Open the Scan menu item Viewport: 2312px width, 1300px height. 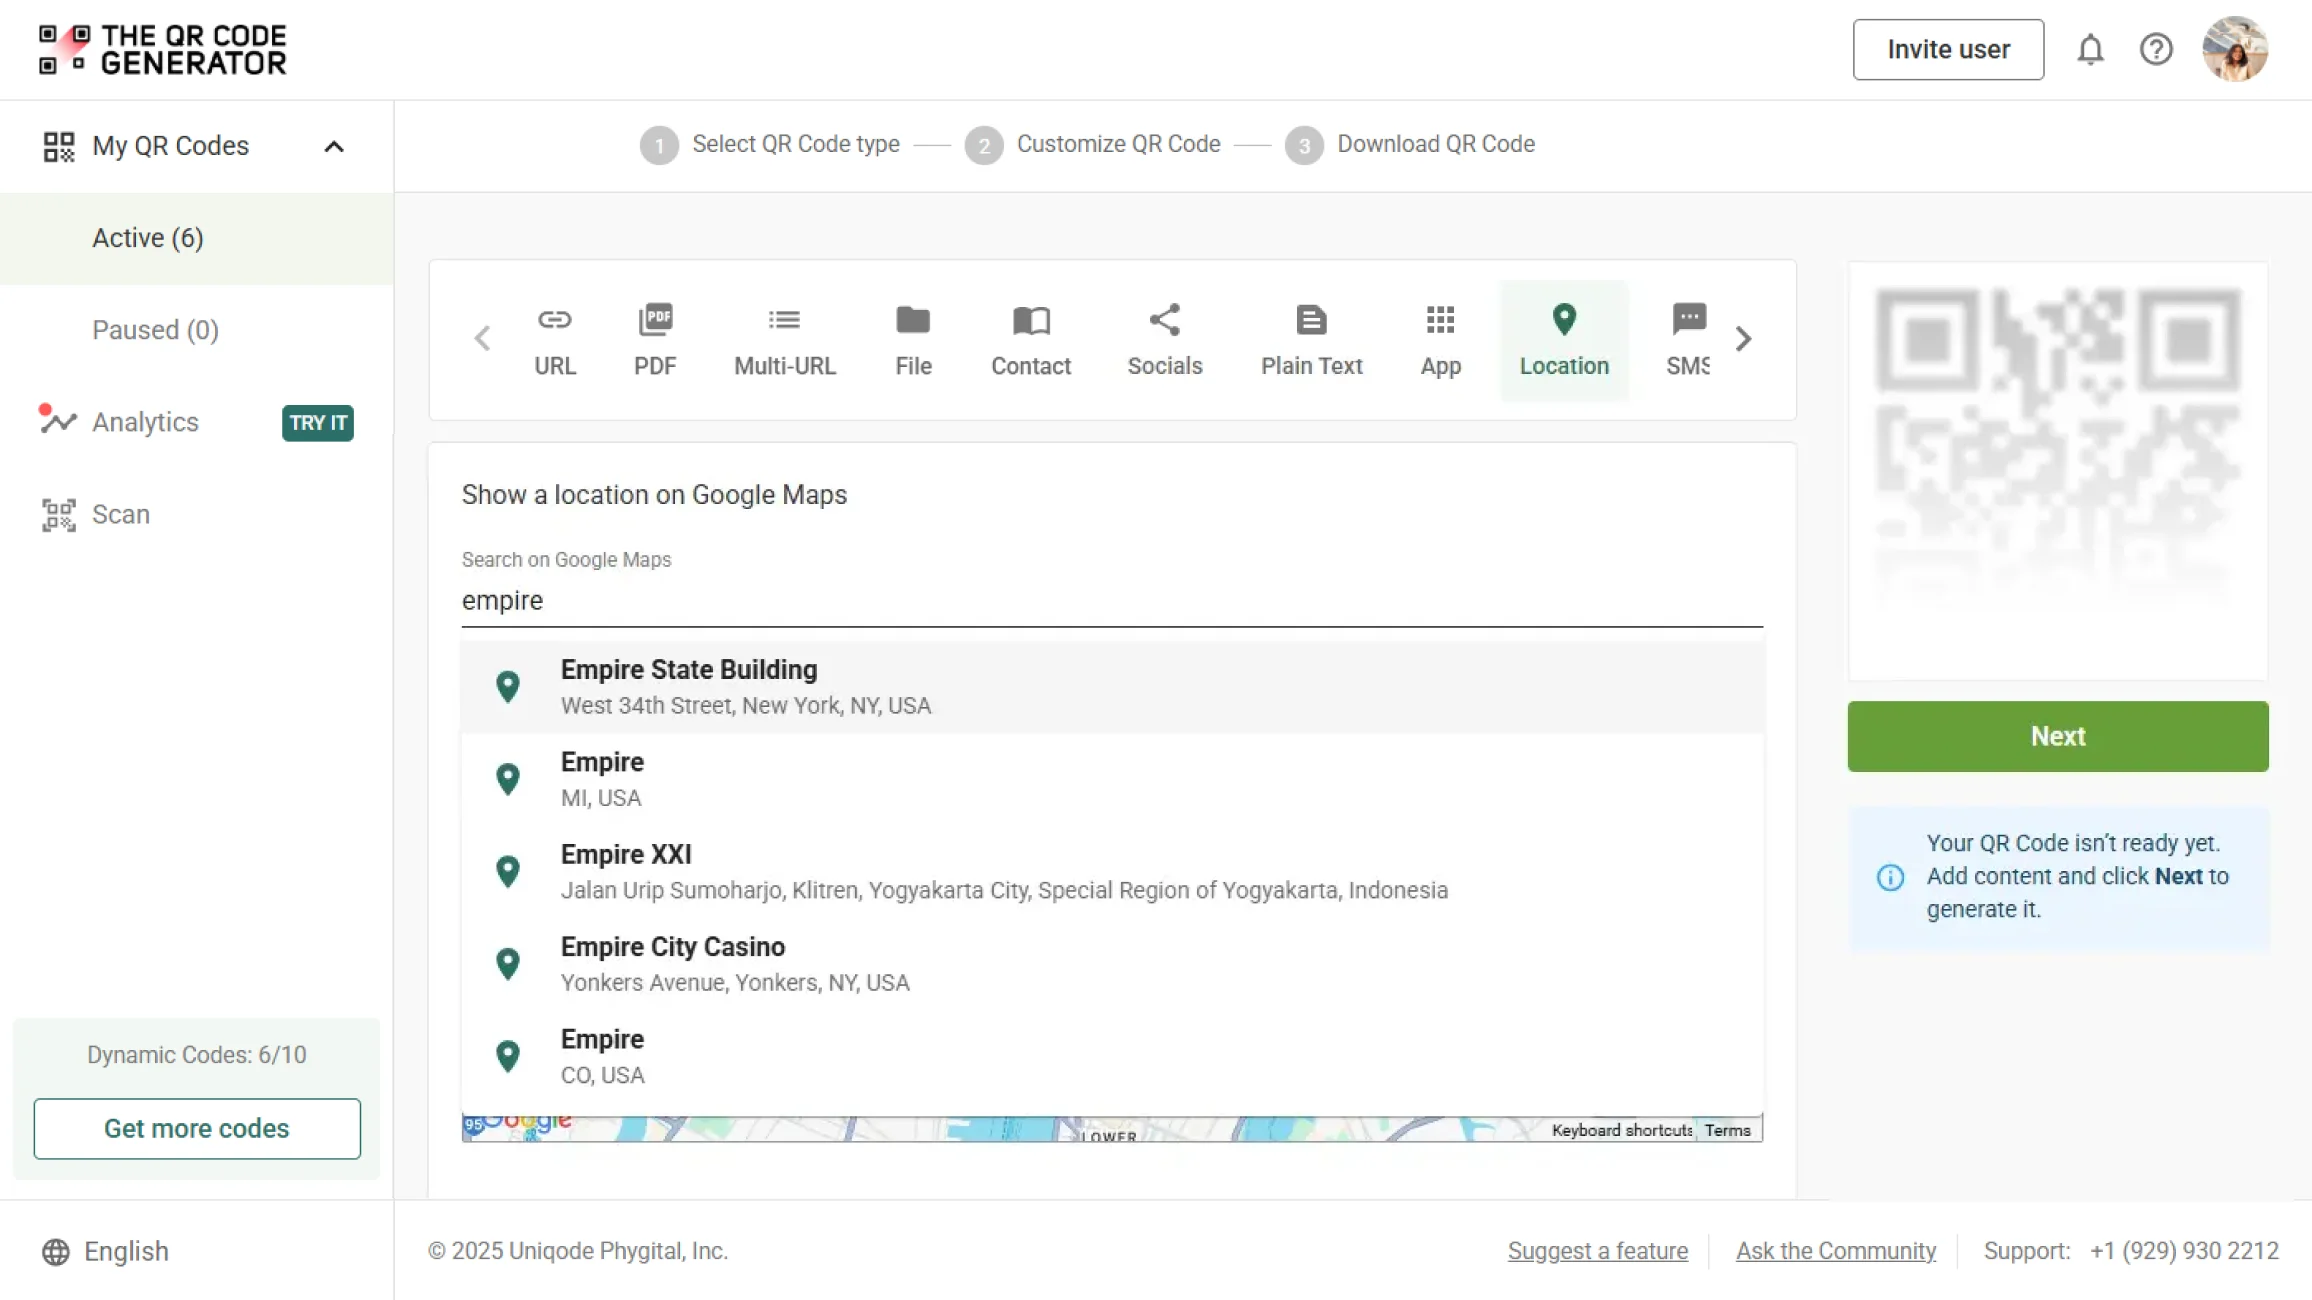[120, 514]
